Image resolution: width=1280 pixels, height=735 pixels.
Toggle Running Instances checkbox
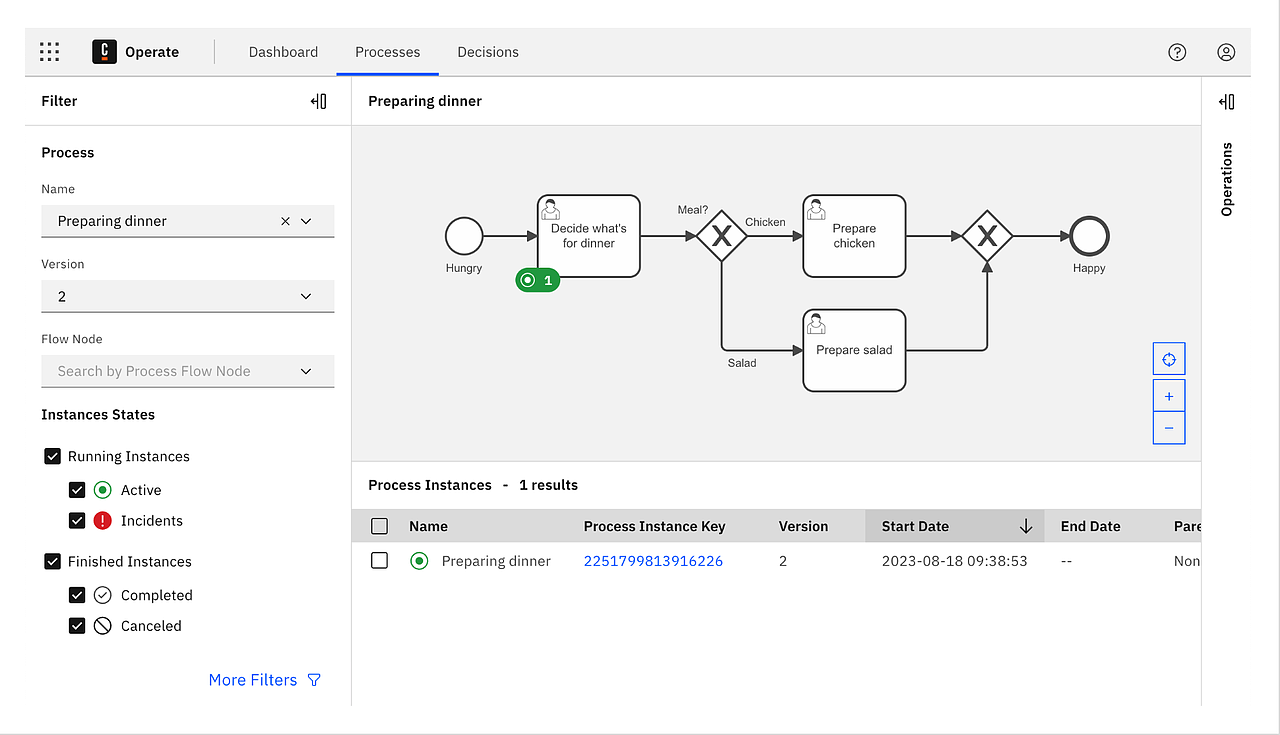[x=53, y=456]
